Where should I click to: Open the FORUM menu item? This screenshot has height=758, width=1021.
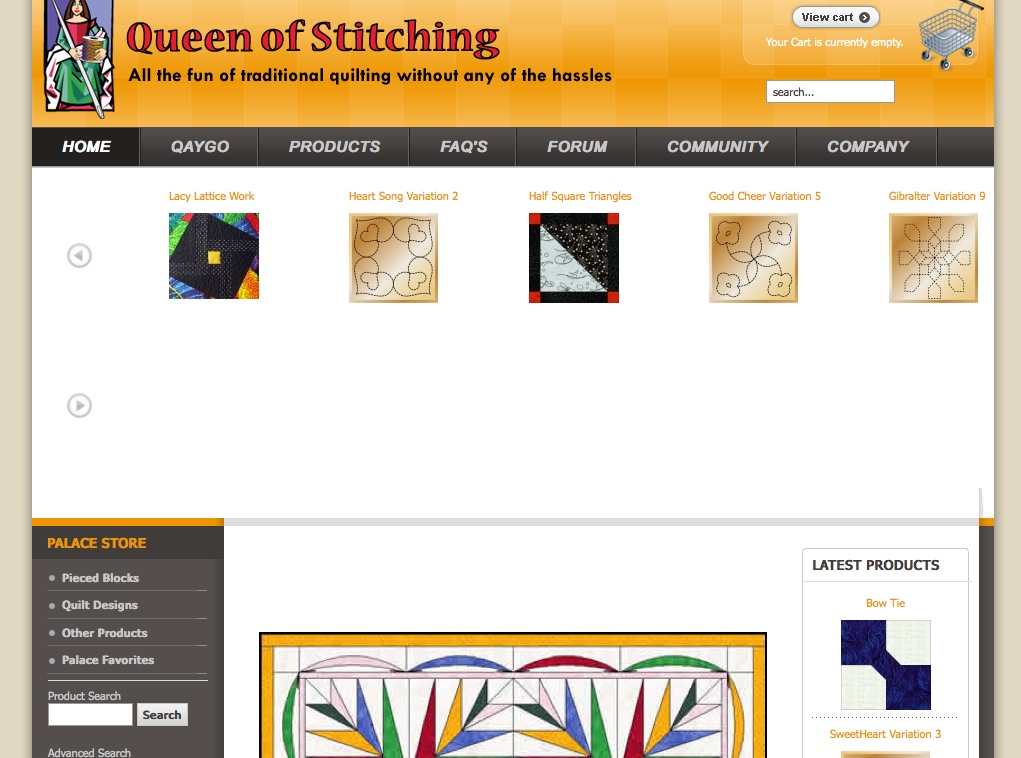click(577, 147)
